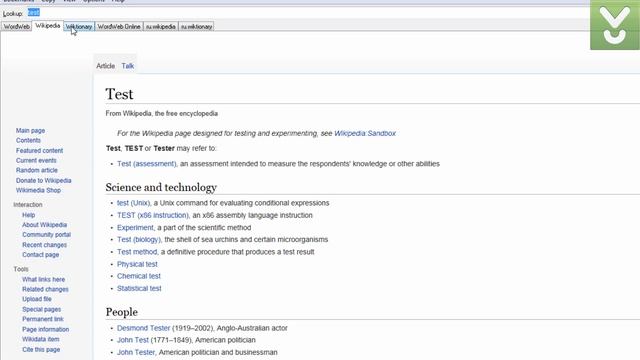Image resolution: width=640 pixels, height=360 pixels.
Task: Open the ru.wiktionary tab
Action: tap(196, 27)
